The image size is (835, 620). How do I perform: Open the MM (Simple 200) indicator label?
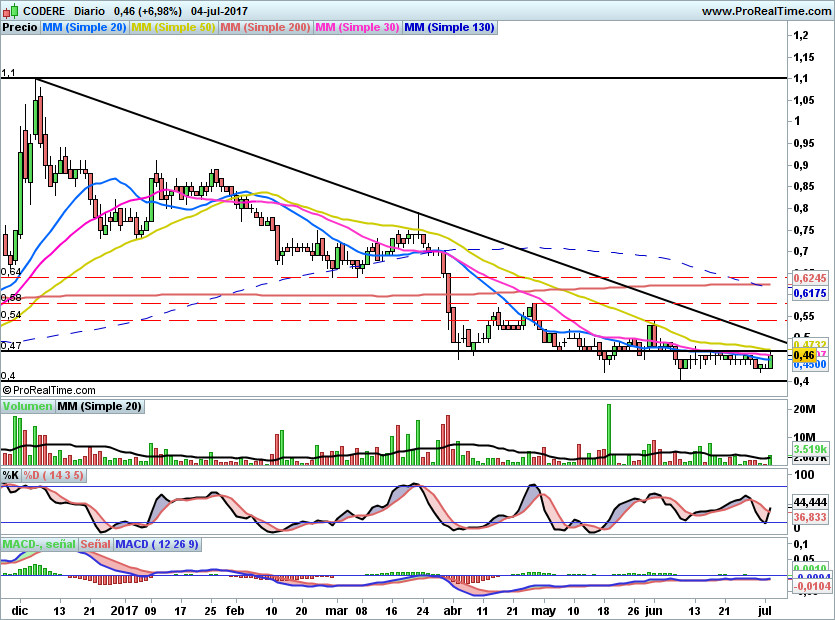tap(265, 28)
